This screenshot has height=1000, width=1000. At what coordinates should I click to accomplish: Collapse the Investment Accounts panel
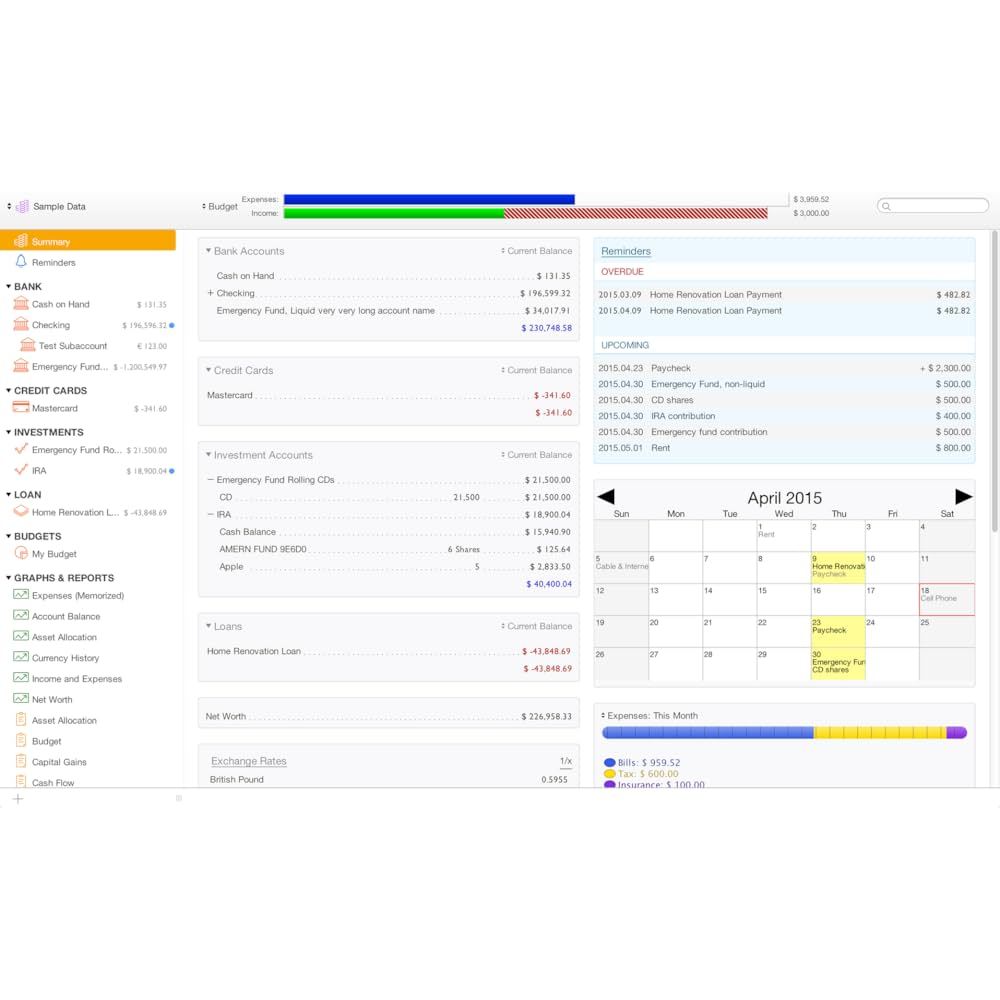[209, 455]
